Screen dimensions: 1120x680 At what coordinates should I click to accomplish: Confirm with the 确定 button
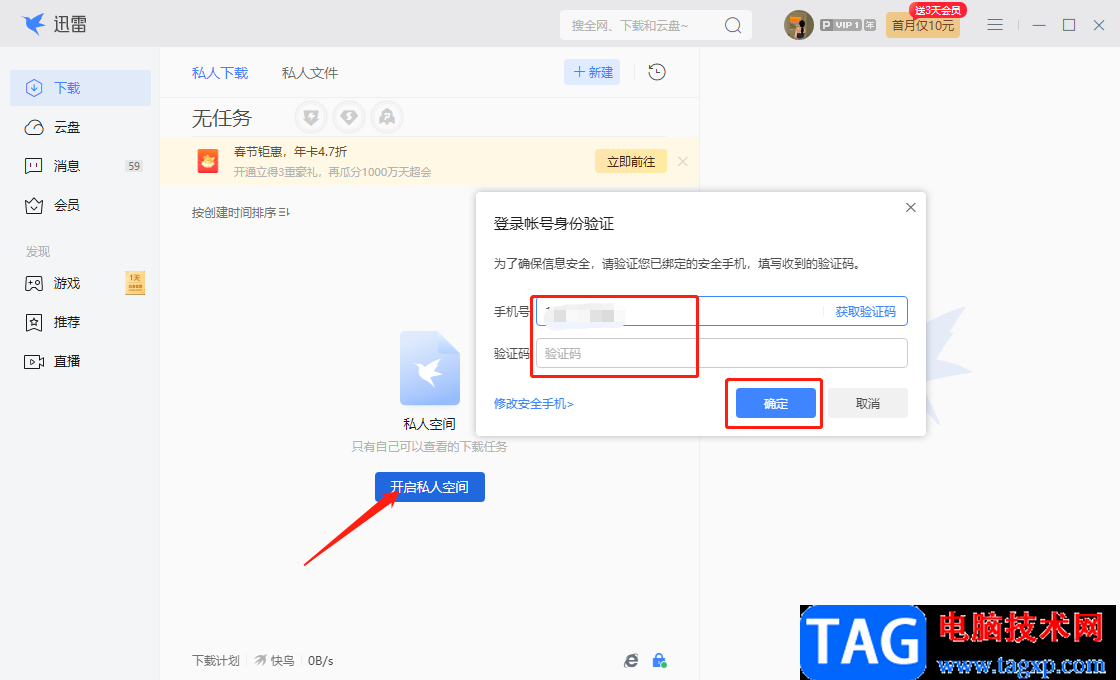pyautogui.click(x=776, y=404)
